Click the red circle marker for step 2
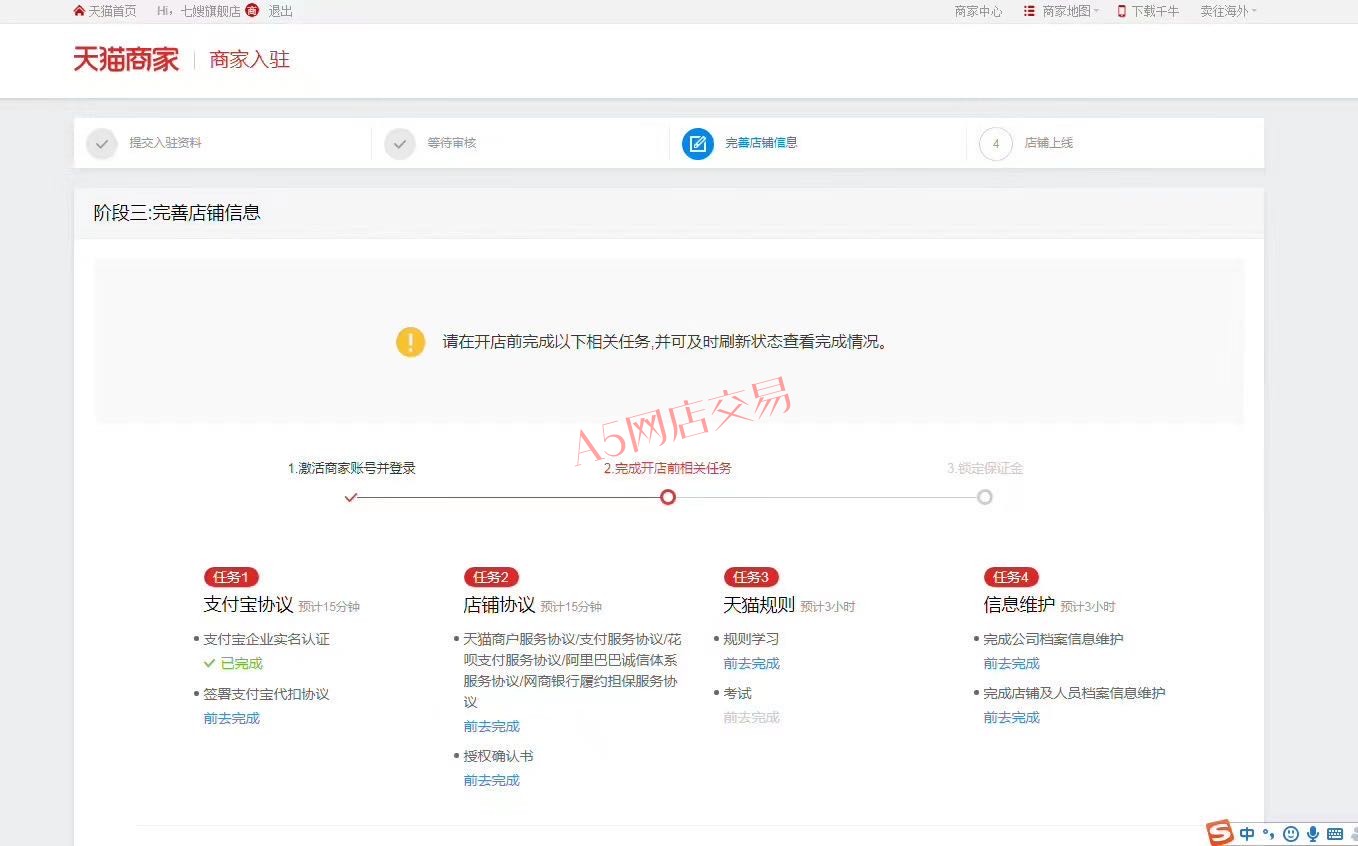This screenshot has width=1358, height=846. tap(668, 497)
